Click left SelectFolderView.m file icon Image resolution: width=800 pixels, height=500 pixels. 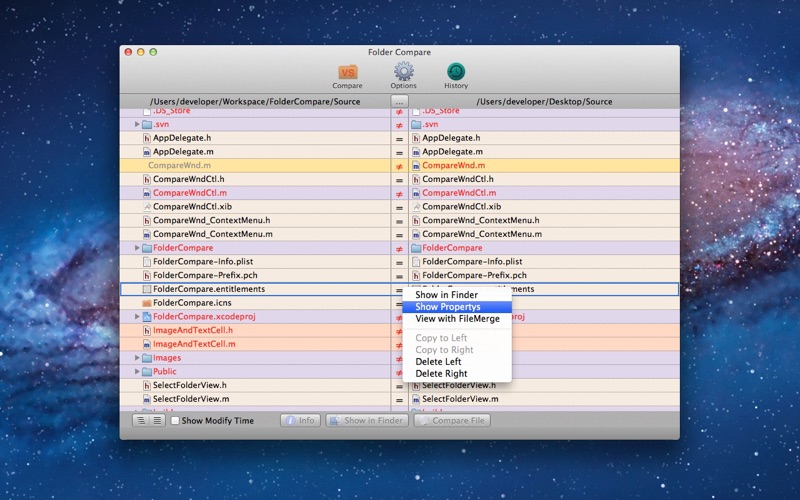[x=146, y=399]
